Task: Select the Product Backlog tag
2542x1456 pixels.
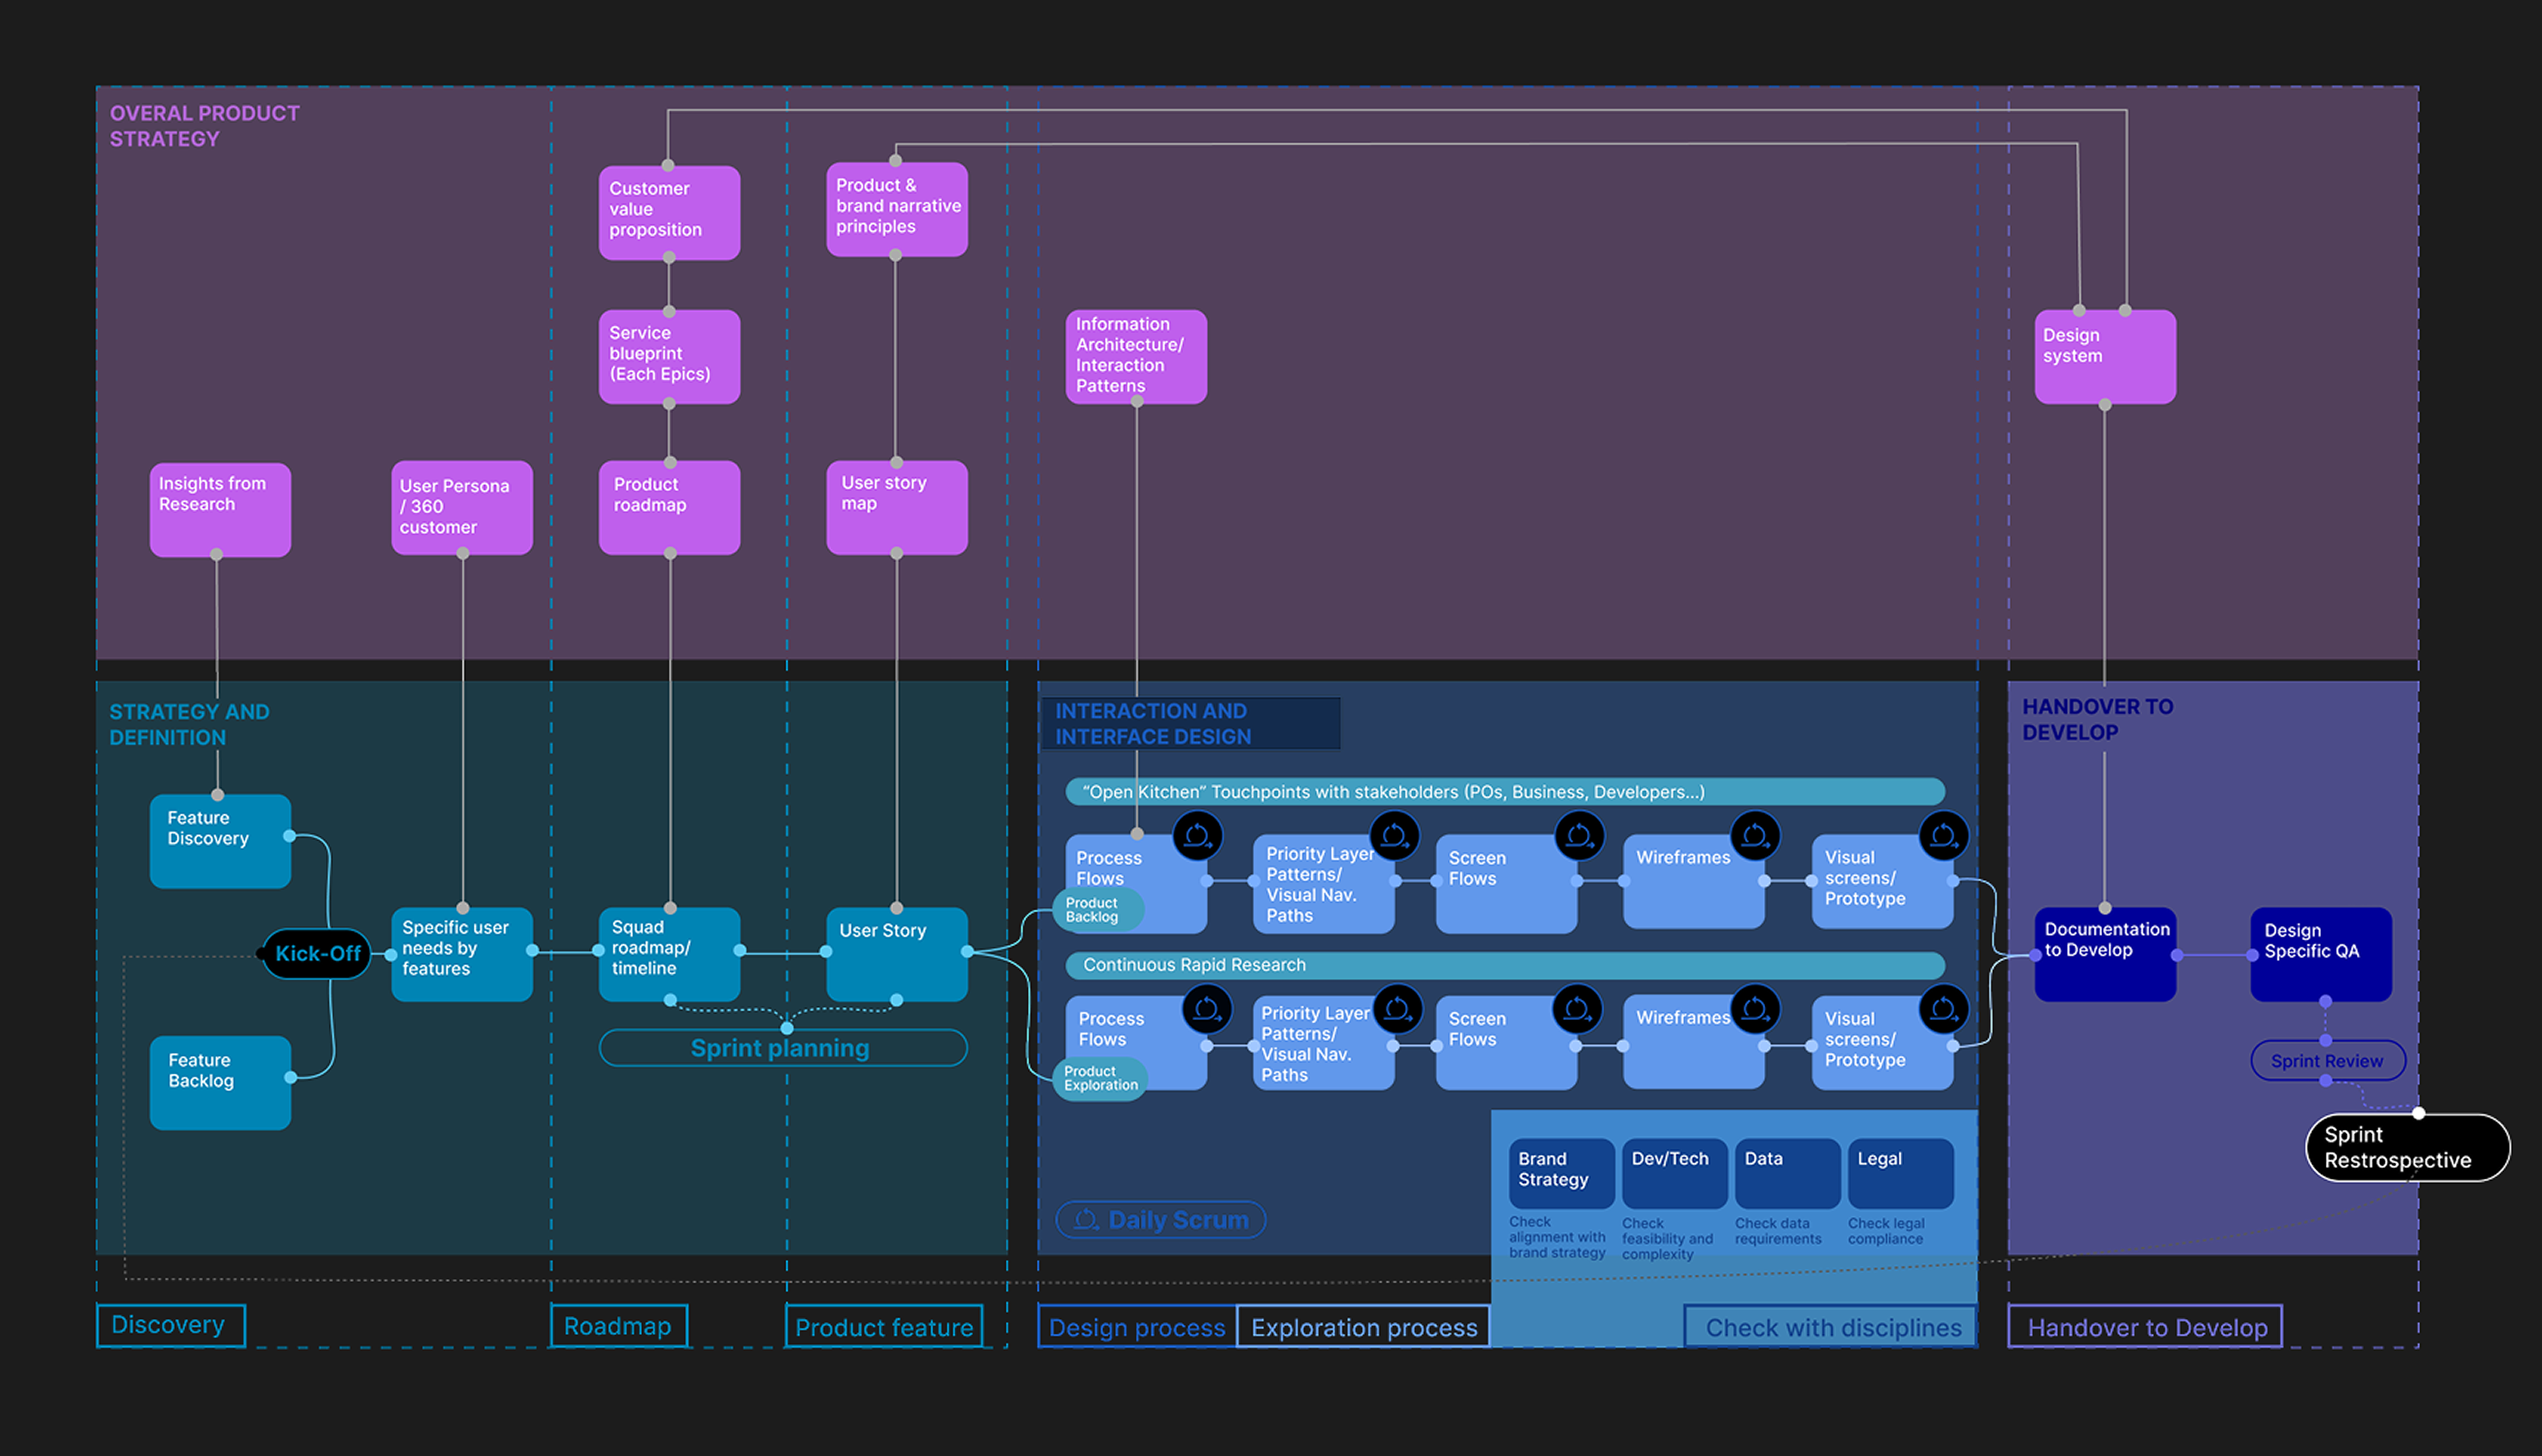Action: (x=1097, y=910)
